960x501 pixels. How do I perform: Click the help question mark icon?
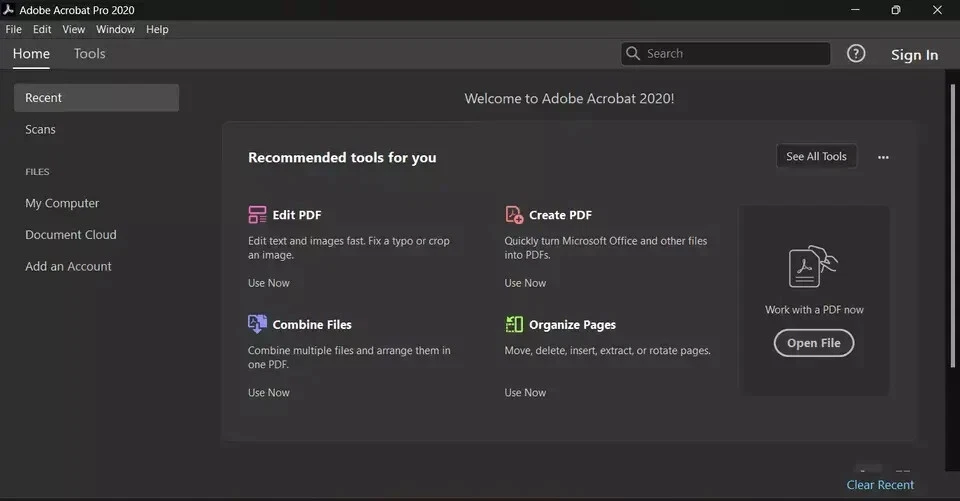856,54
